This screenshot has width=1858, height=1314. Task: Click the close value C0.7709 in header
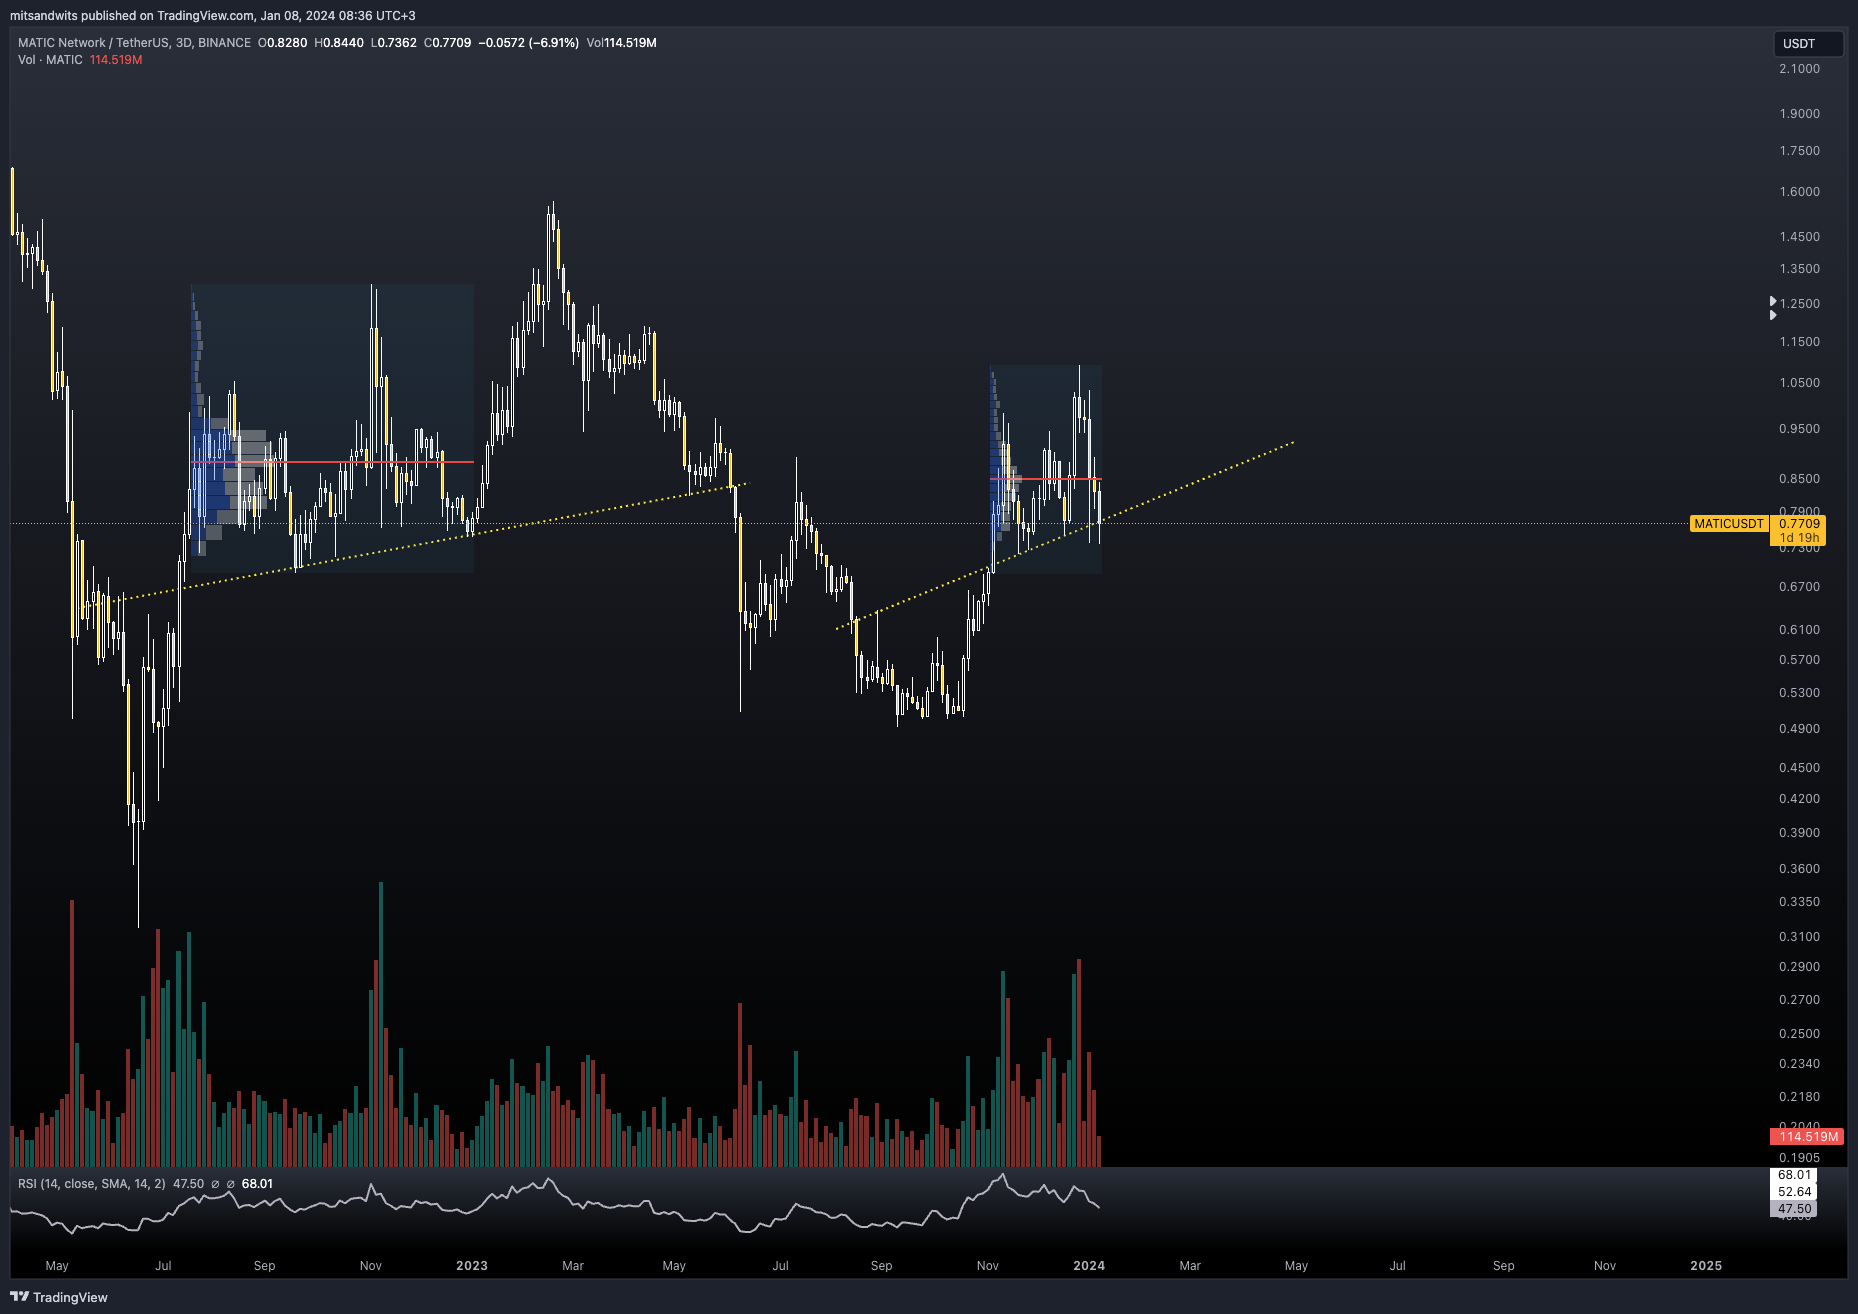pos(448,43)
